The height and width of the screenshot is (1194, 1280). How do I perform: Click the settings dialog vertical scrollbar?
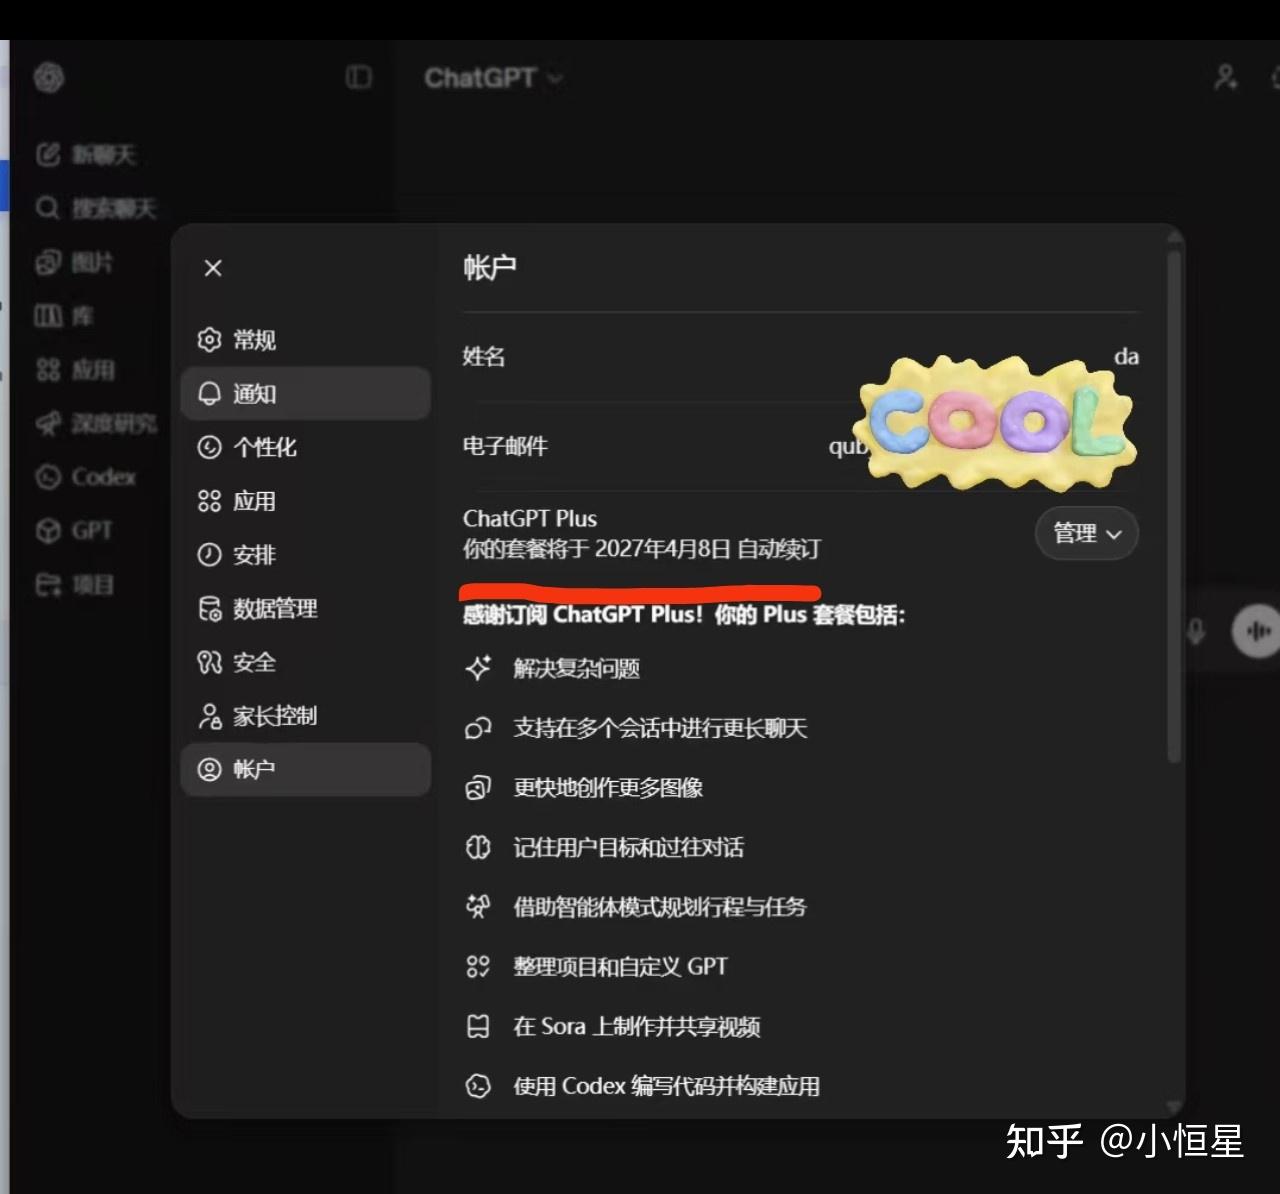[x=1174, y=505]
